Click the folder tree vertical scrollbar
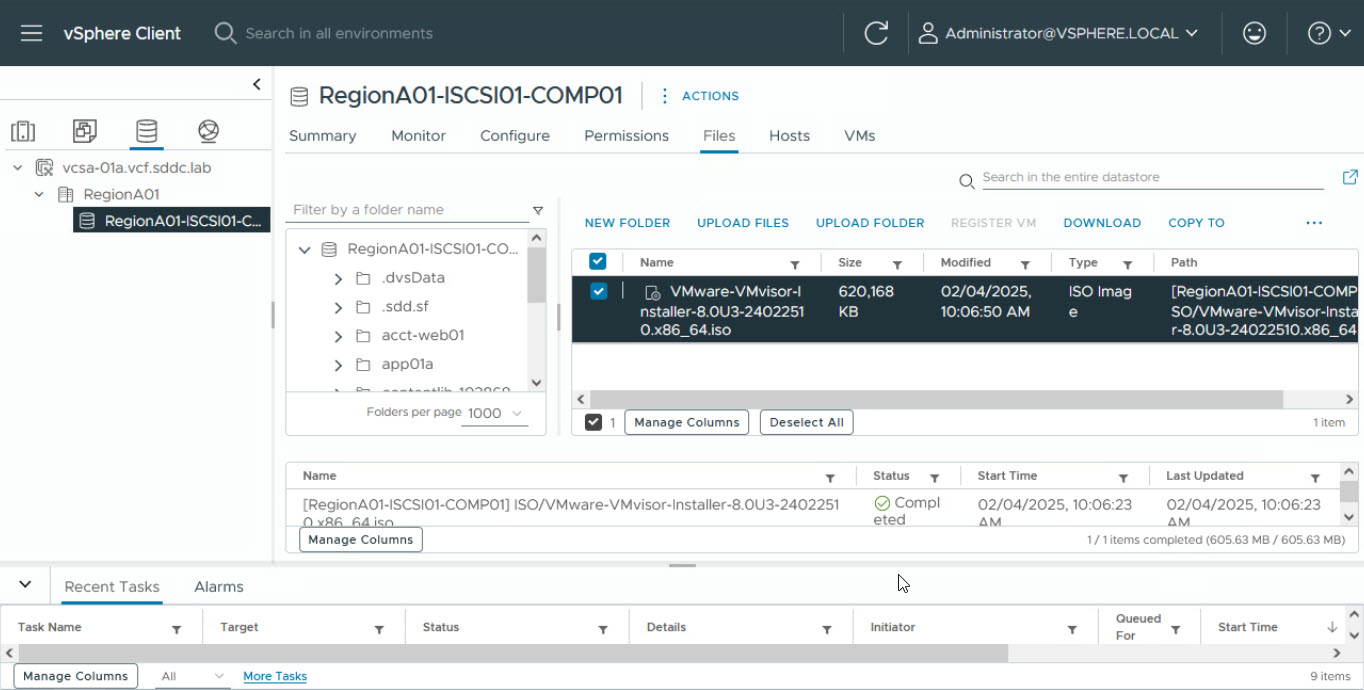Image resolution: width=1364 pixels, height=690 pixels. (537, 274)
